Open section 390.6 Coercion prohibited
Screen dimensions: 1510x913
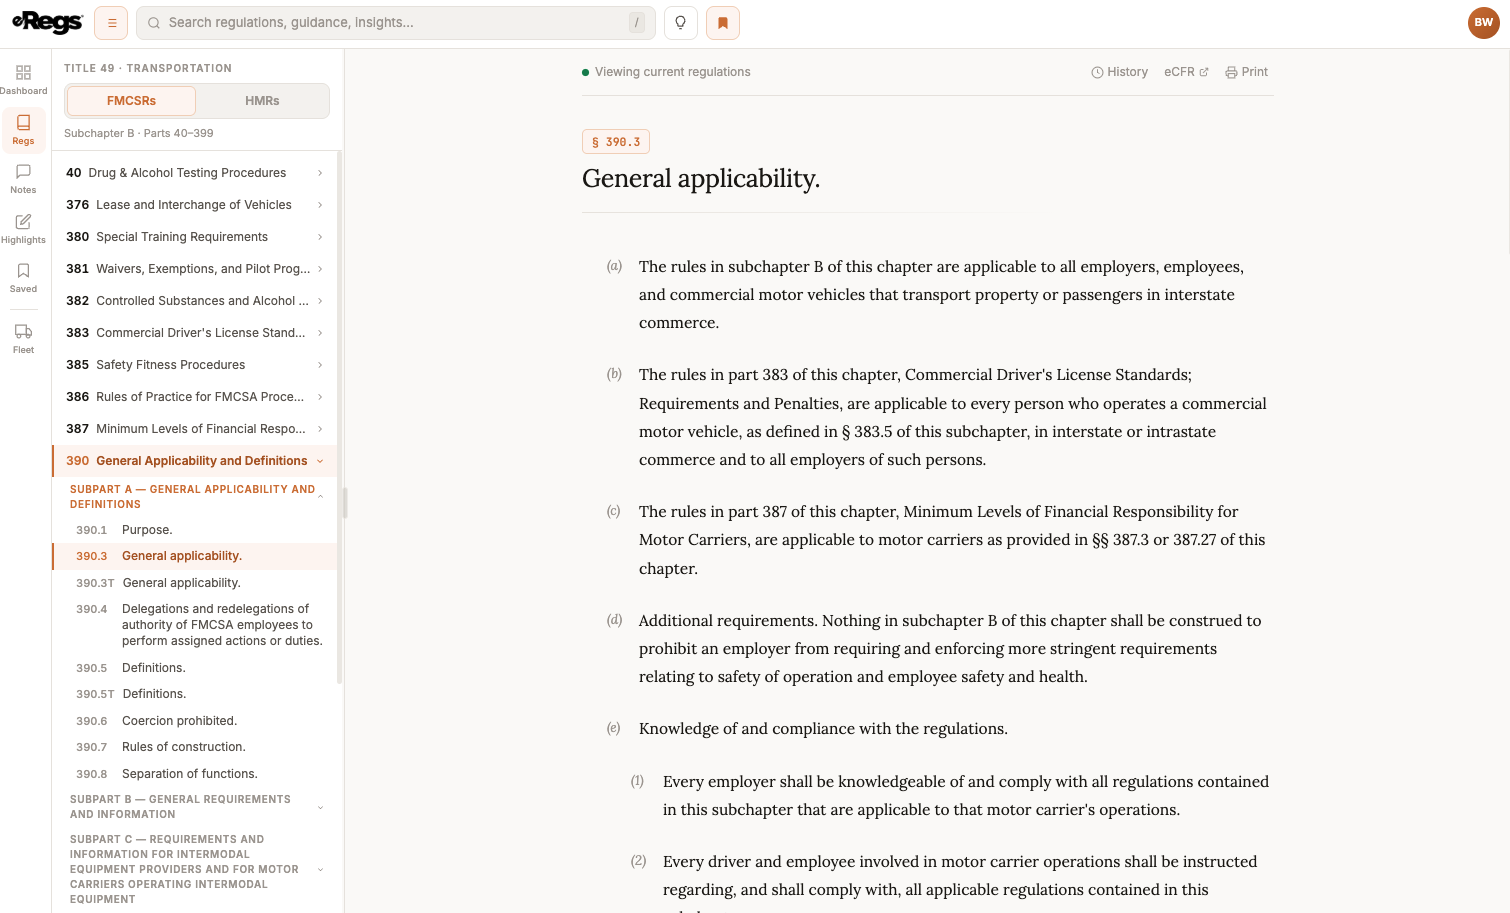[x=194, y=721]
